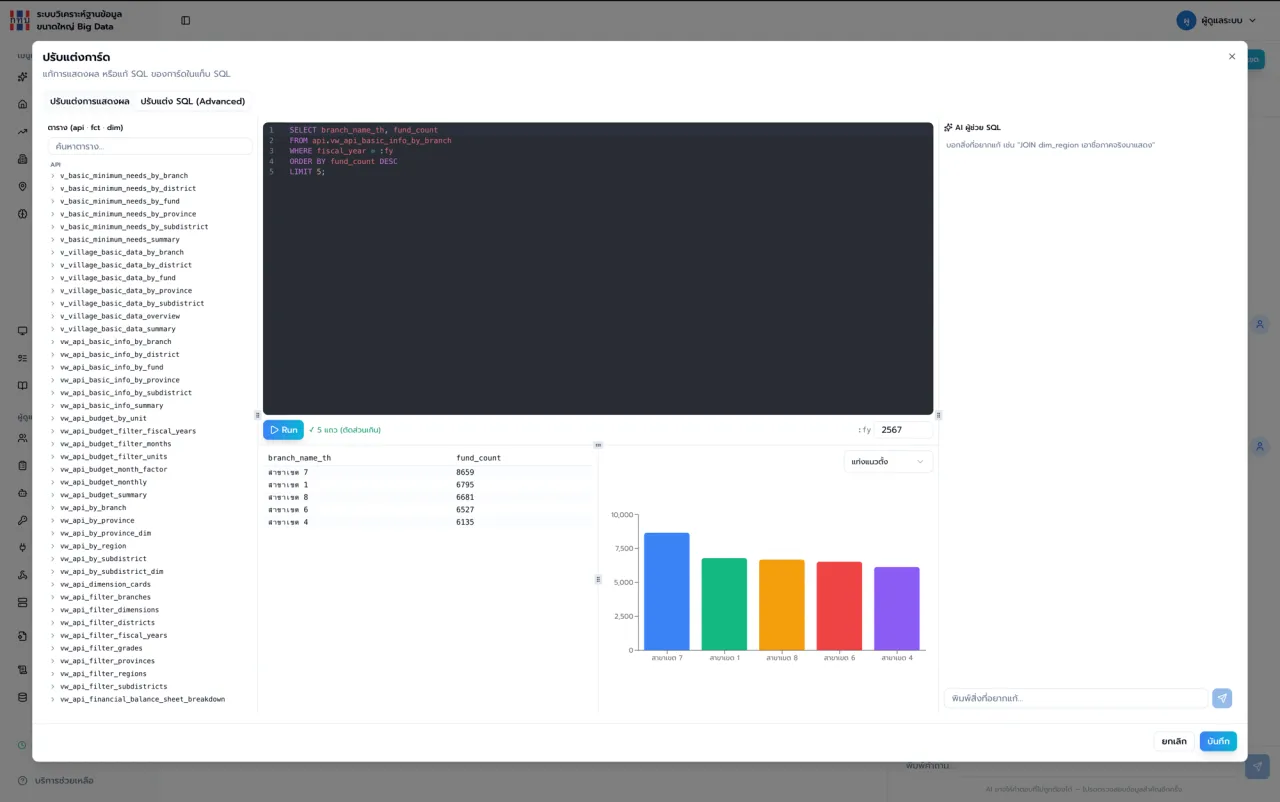The width and height of the screenshot is (1280, 802).
Task: Expand vw_api_filter_grades chevron
Action: (x=53, y=648)
